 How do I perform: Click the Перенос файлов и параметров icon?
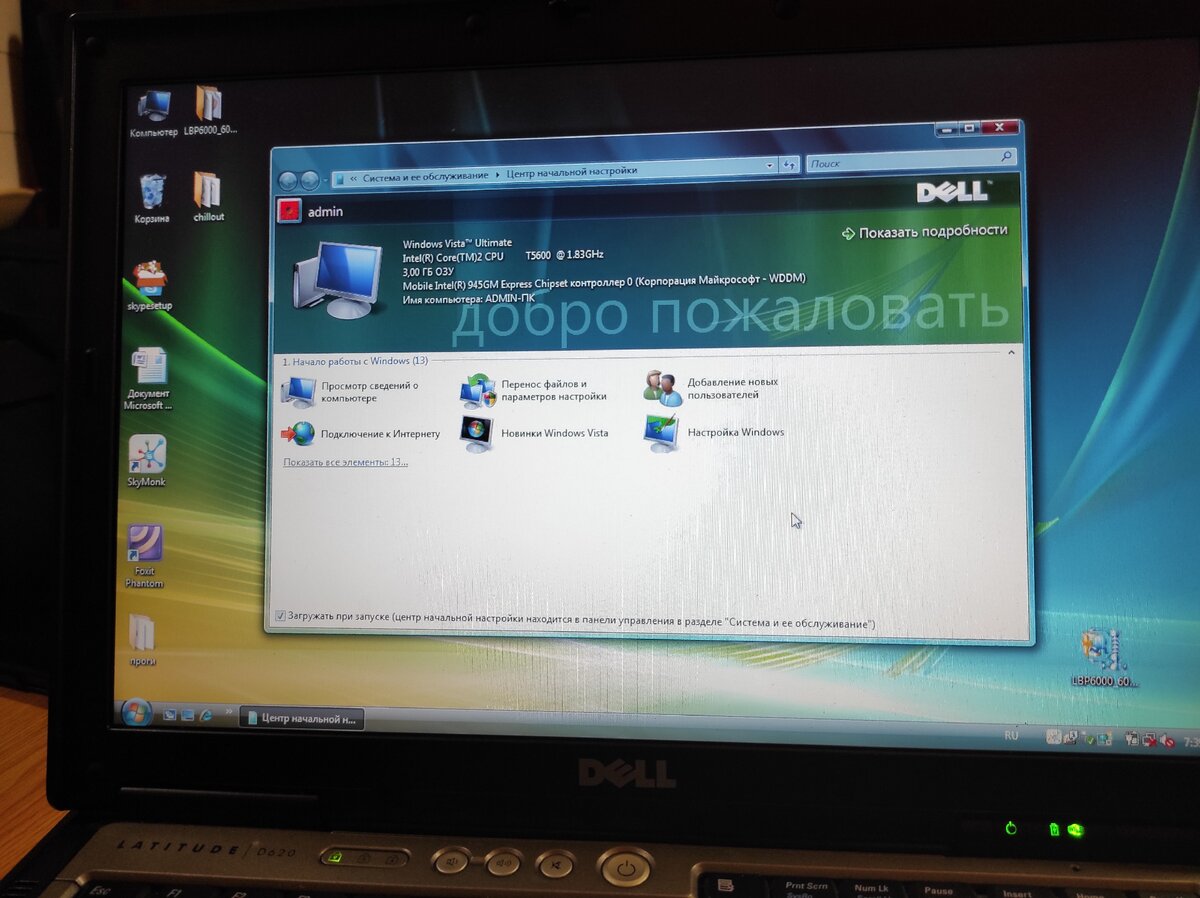tap(478, 391)
